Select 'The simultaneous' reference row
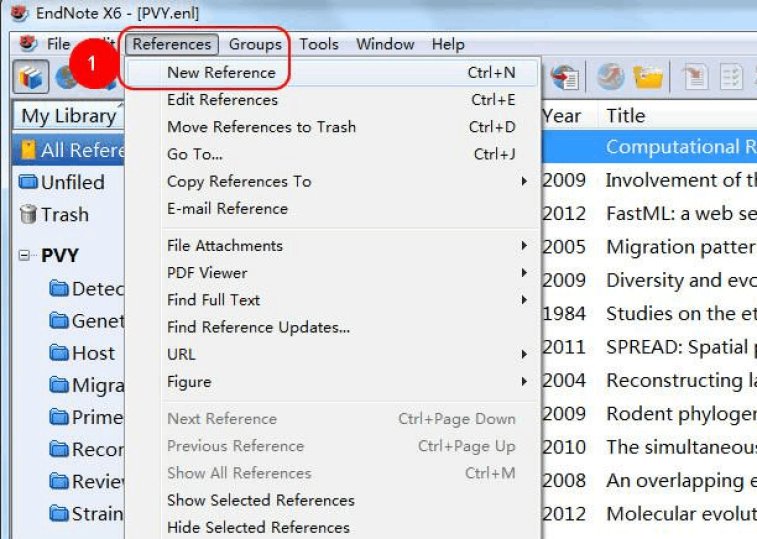The image size is (757, 539). (x=649, y=447)
